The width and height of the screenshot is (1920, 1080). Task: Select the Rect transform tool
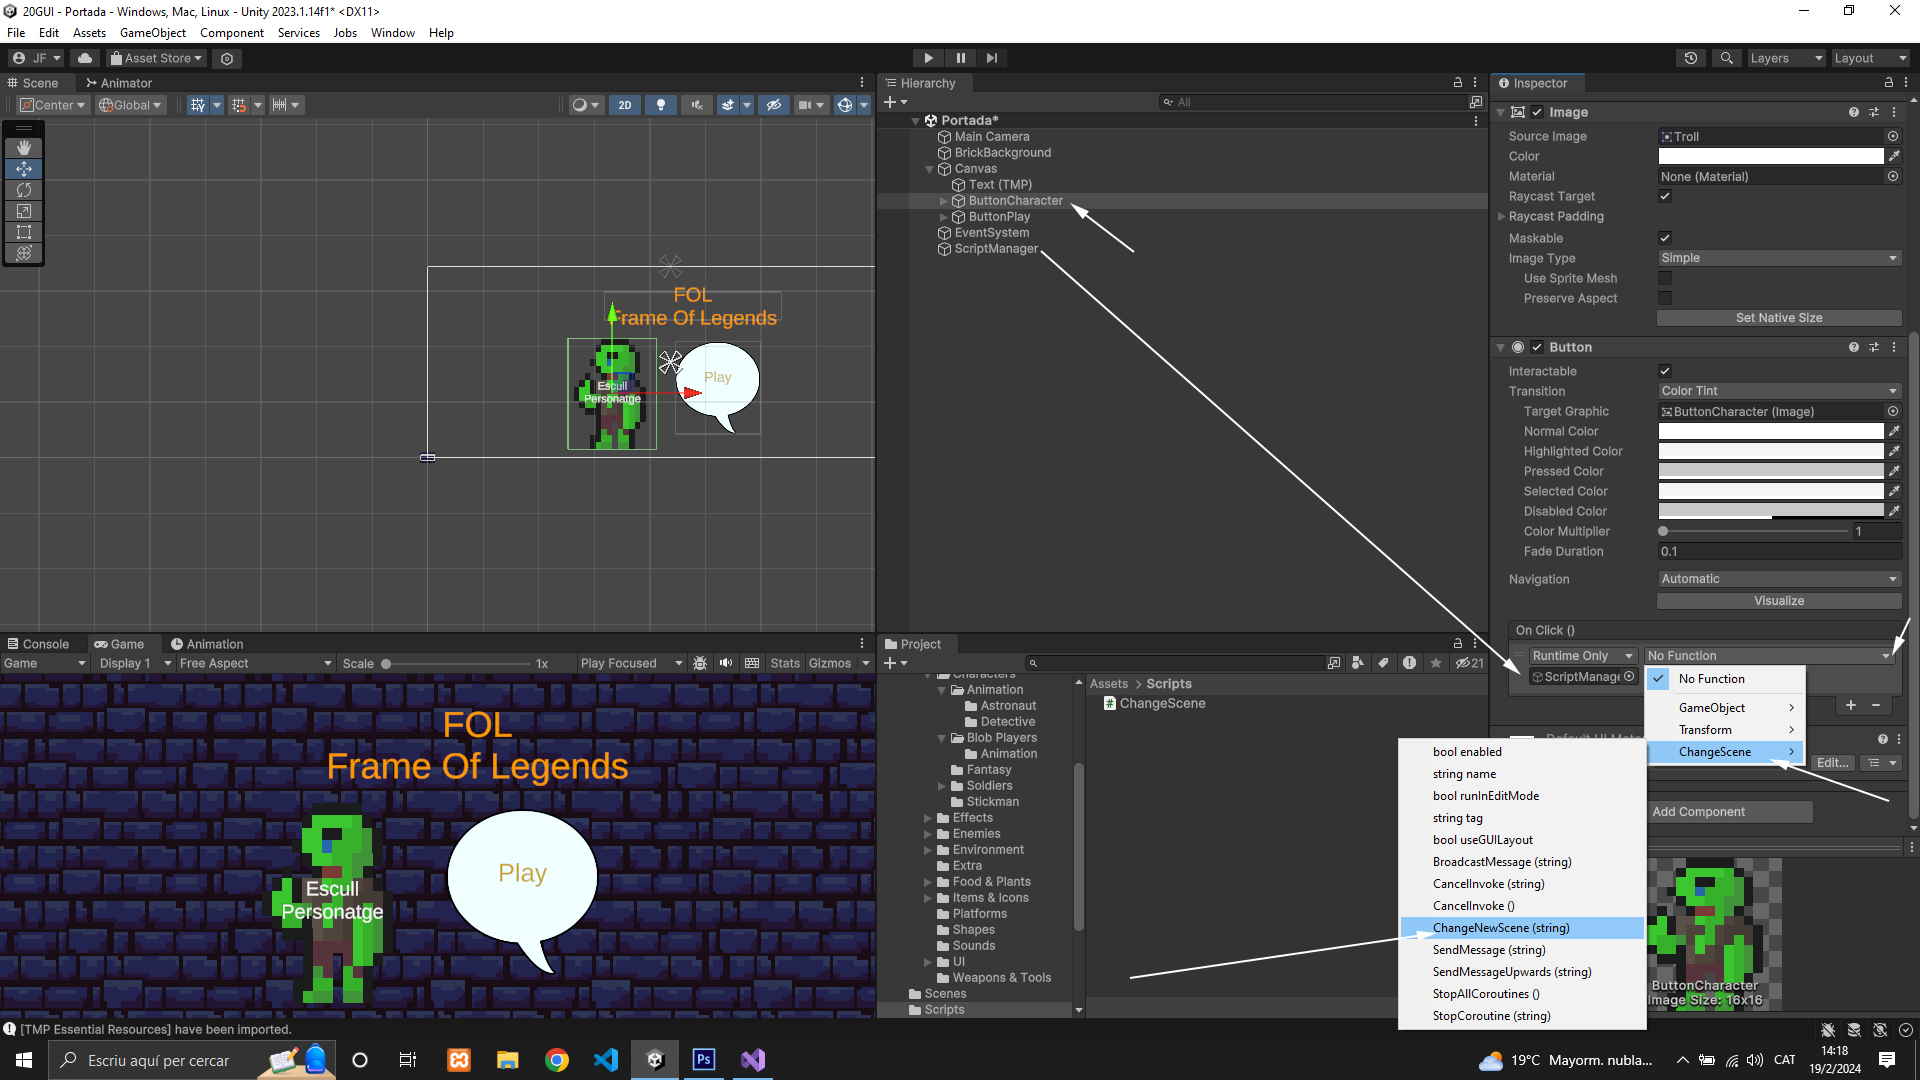24,232
